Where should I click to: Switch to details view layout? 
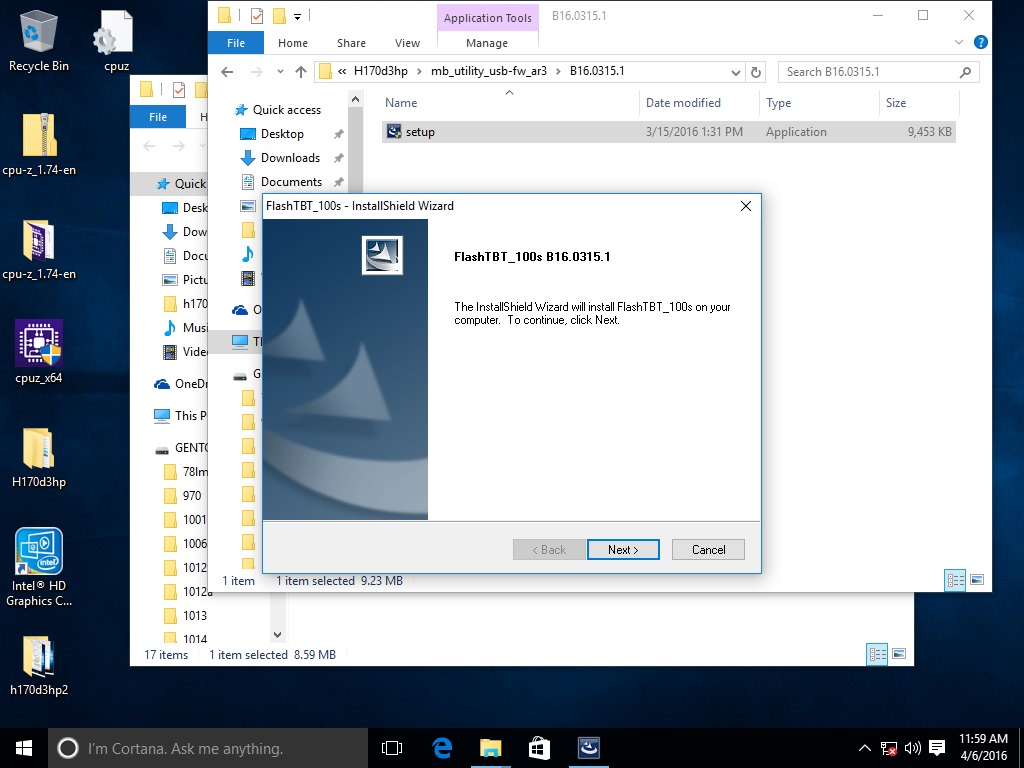click(x=955, y=580)
